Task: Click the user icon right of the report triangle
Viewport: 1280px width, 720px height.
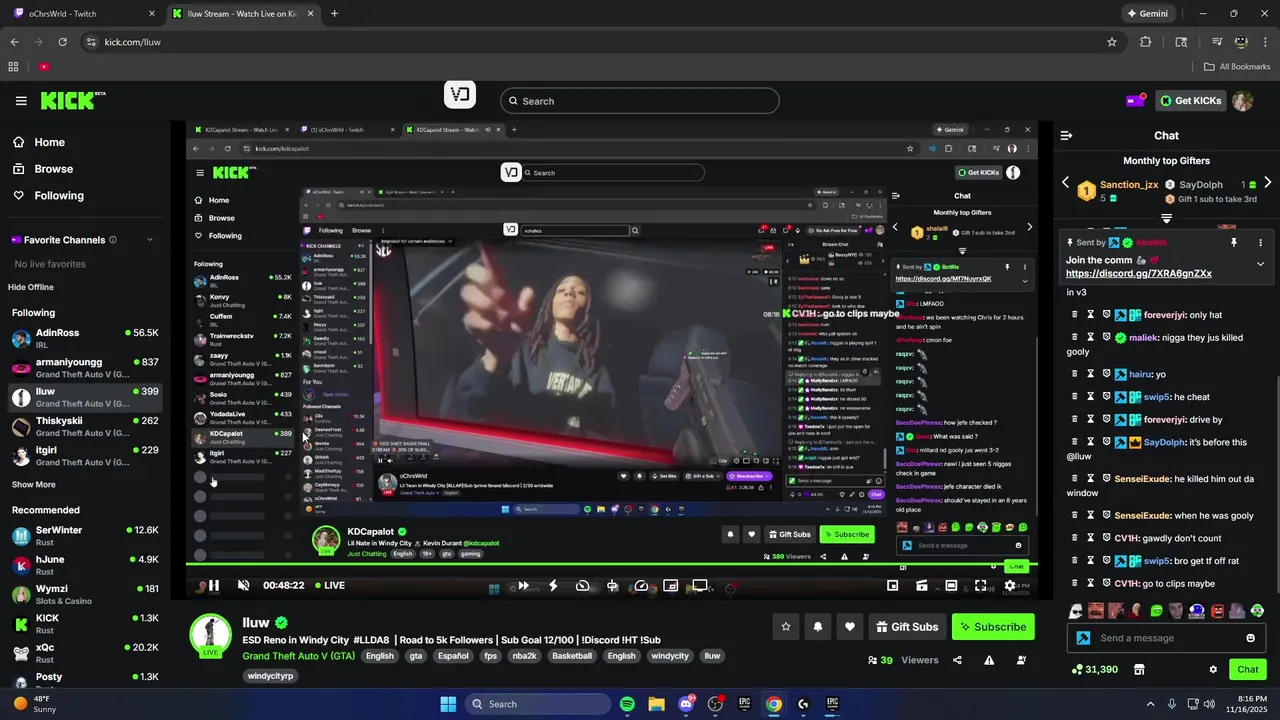Action: click(x=1021, y=660)
